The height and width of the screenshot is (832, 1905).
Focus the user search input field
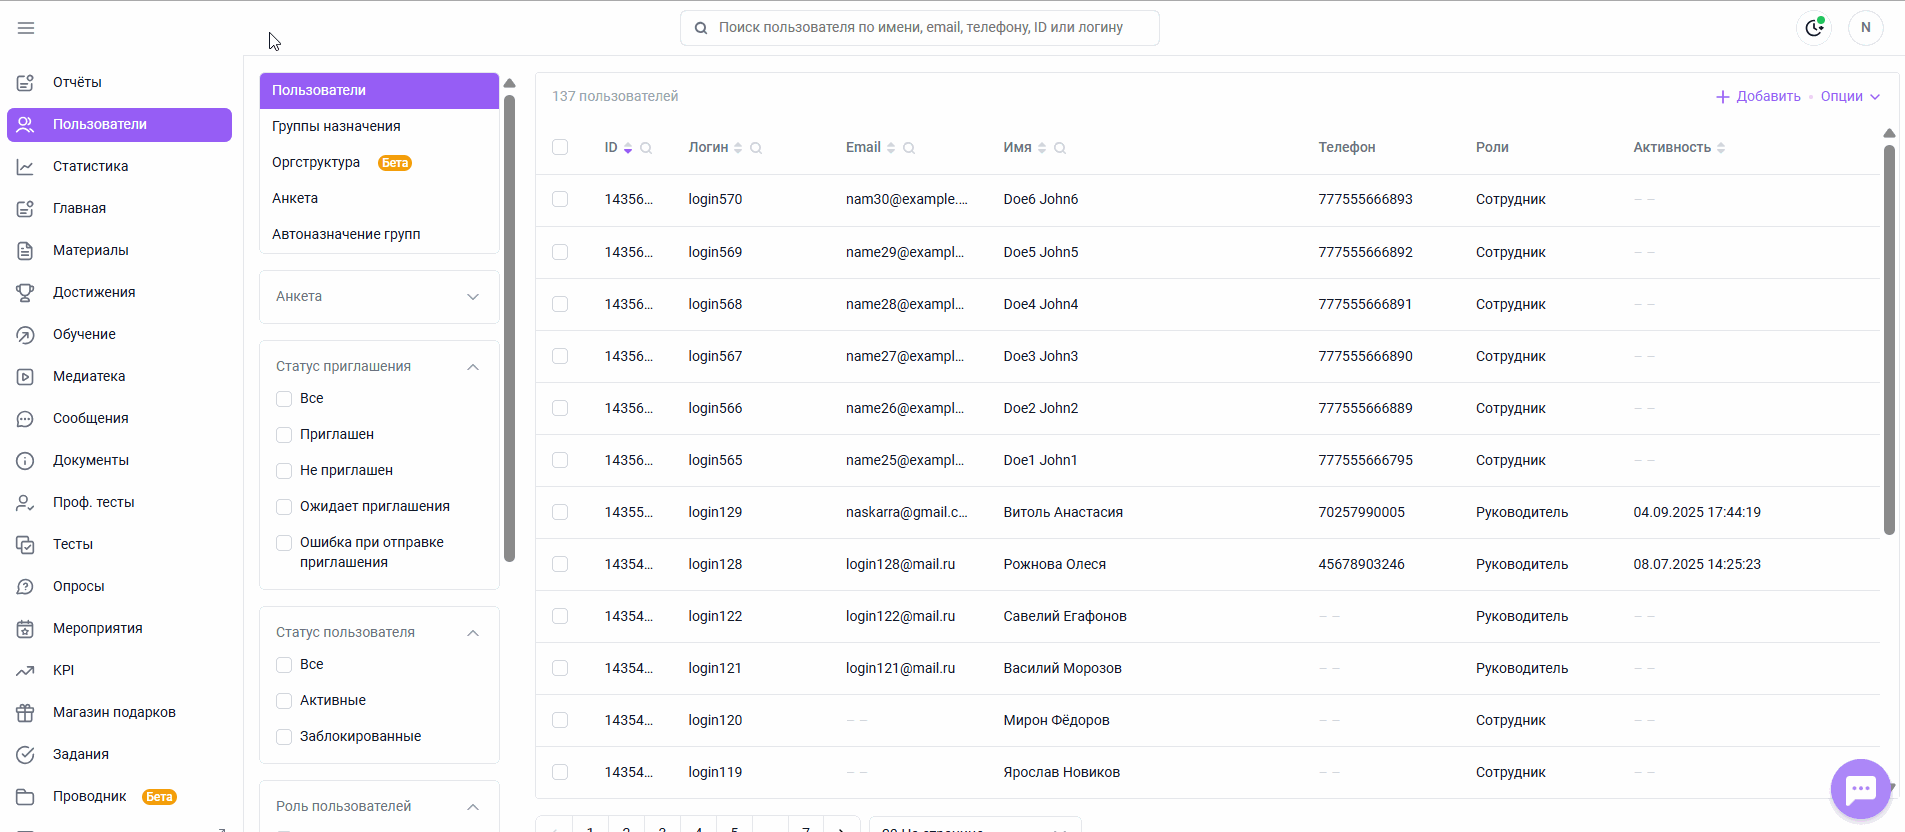pos(920,28)
